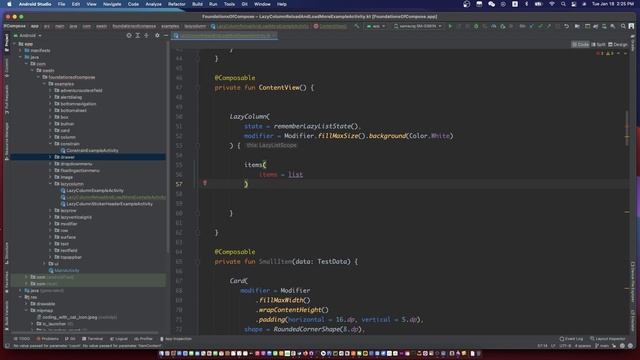Collapse the examples package

point(44,84)
